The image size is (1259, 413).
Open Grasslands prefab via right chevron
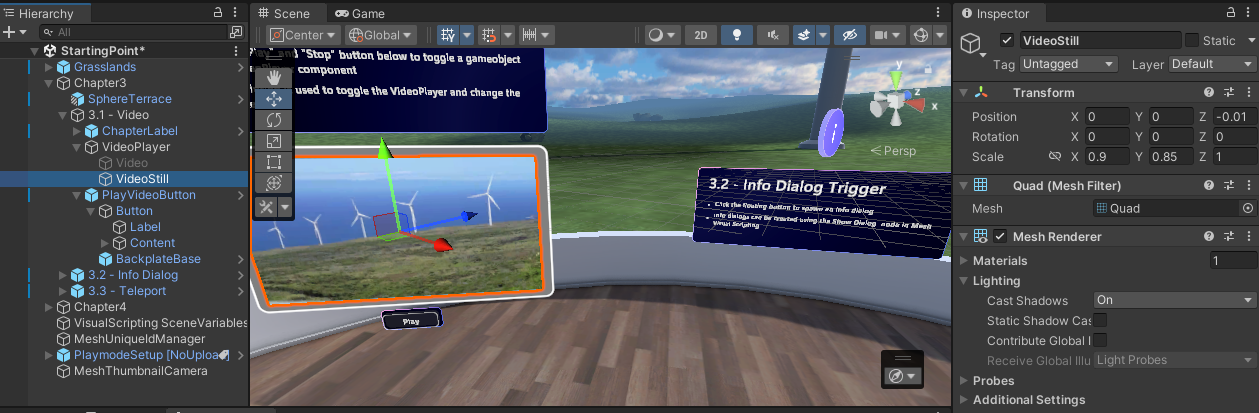click(240, 67)
